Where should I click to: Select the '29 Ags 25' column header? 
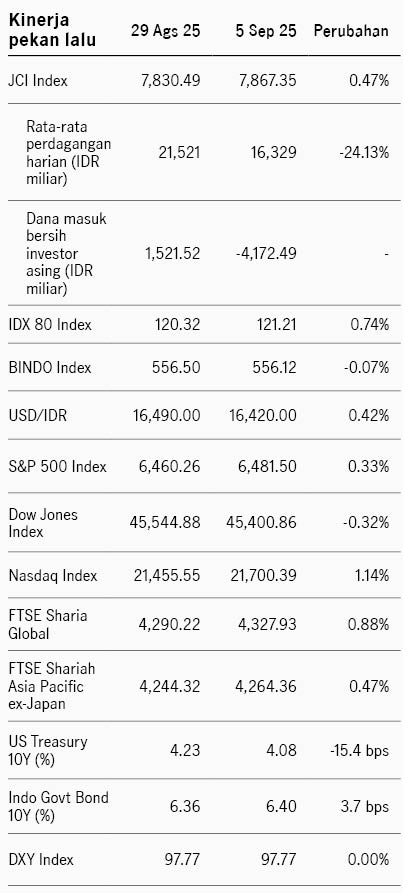pos(166,31)
